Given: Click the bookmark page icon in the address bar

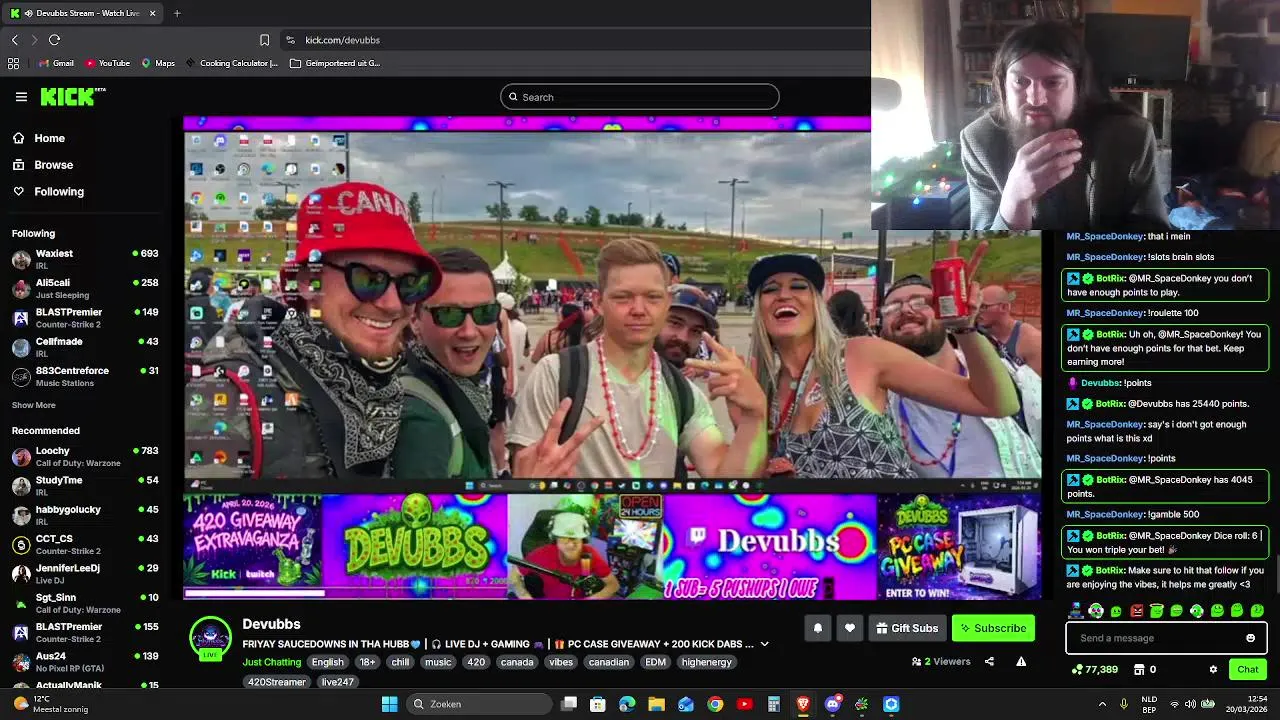Looking at the screenshot, I should 264,40.
